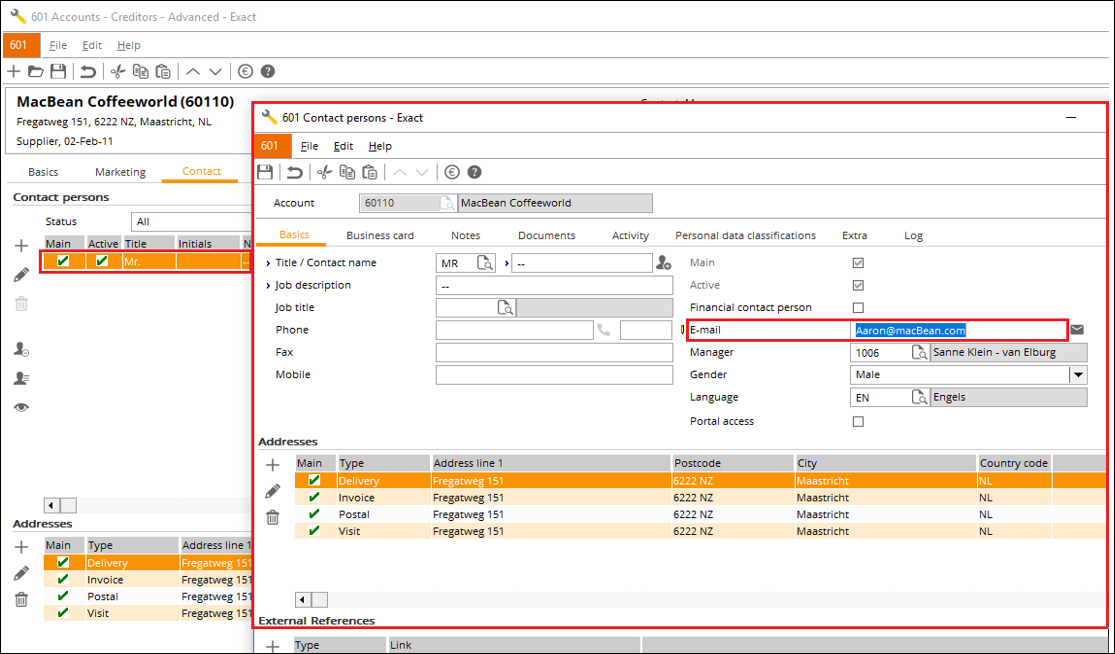Enable Financial contact person checkbox

point(858,308)
